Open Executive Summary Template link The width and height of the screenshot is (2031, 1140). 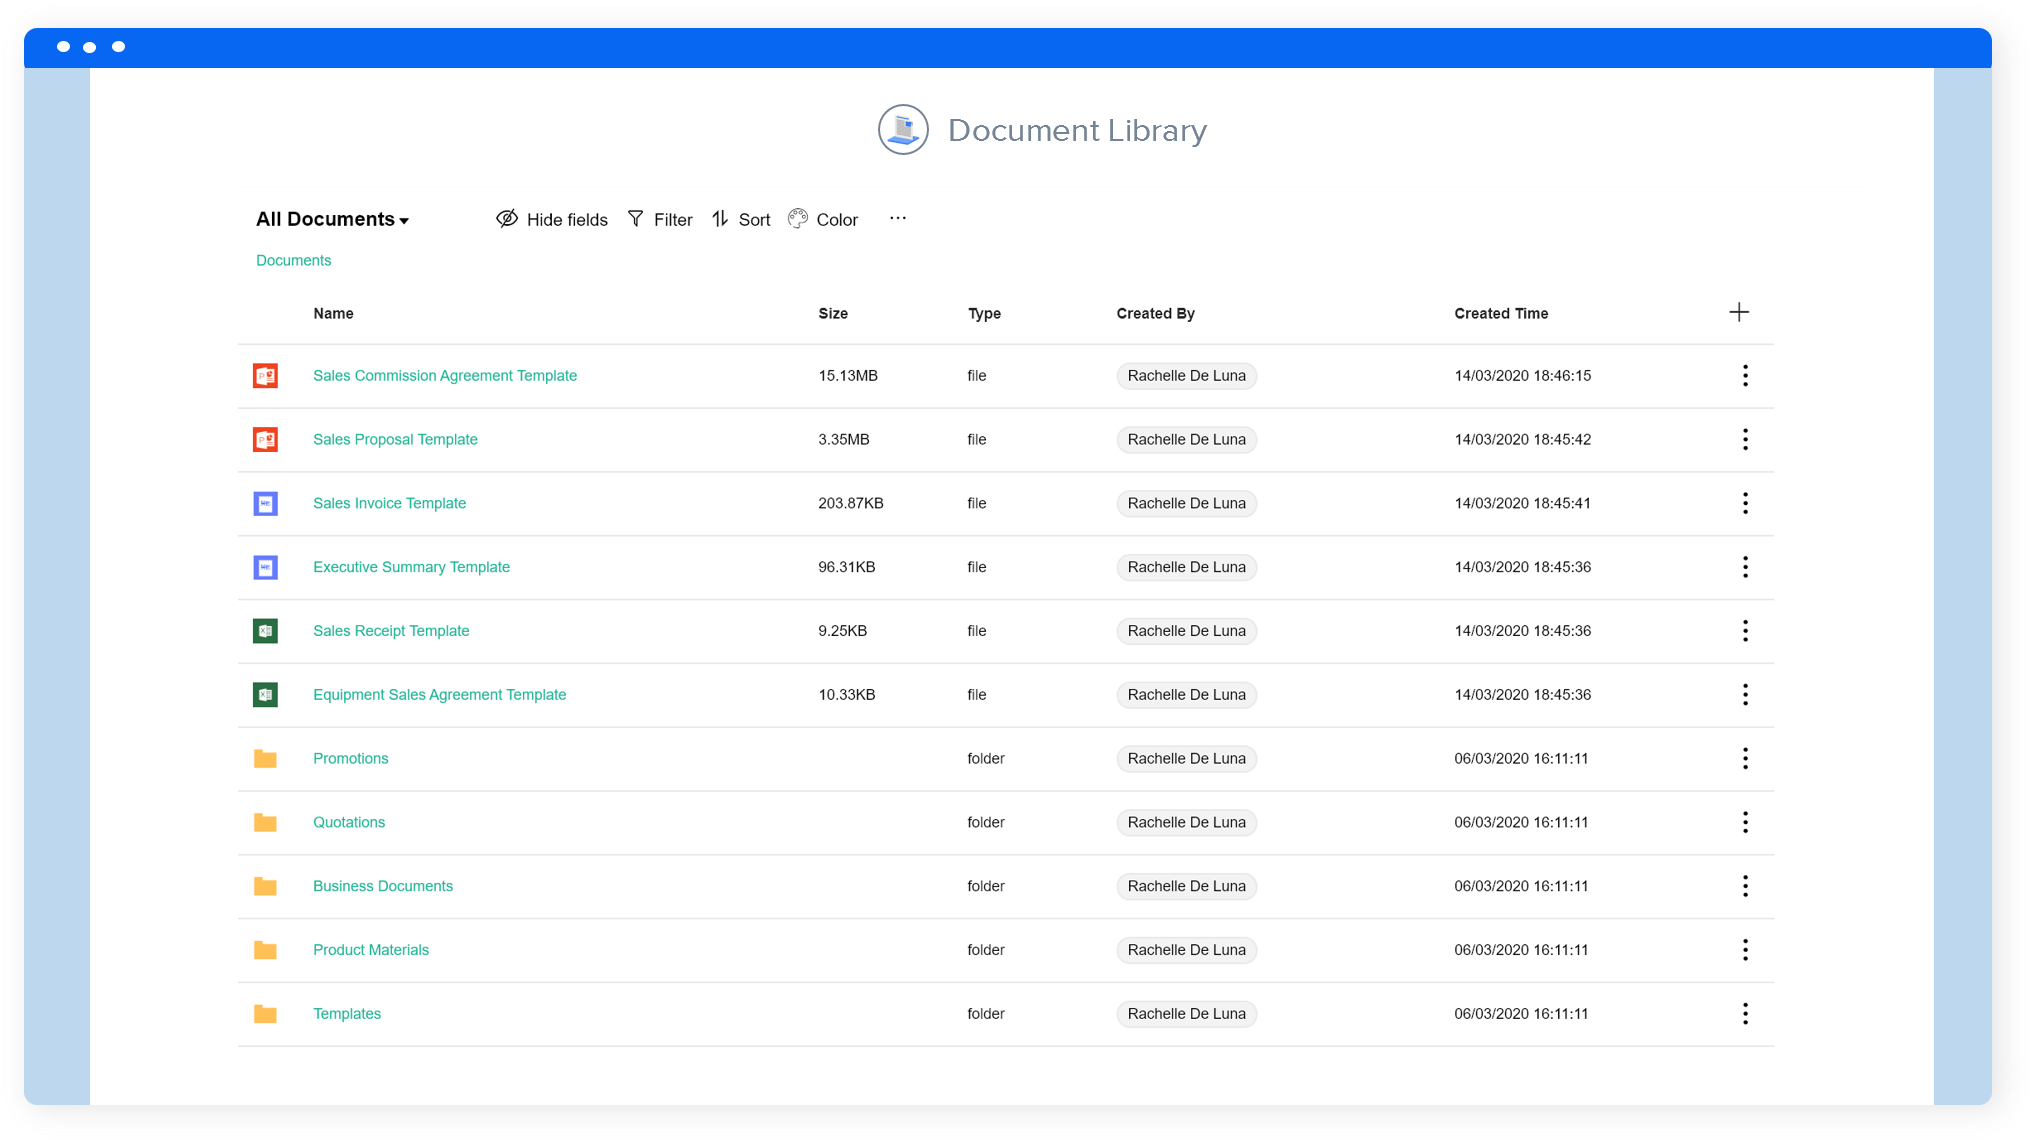pos(411,567)
